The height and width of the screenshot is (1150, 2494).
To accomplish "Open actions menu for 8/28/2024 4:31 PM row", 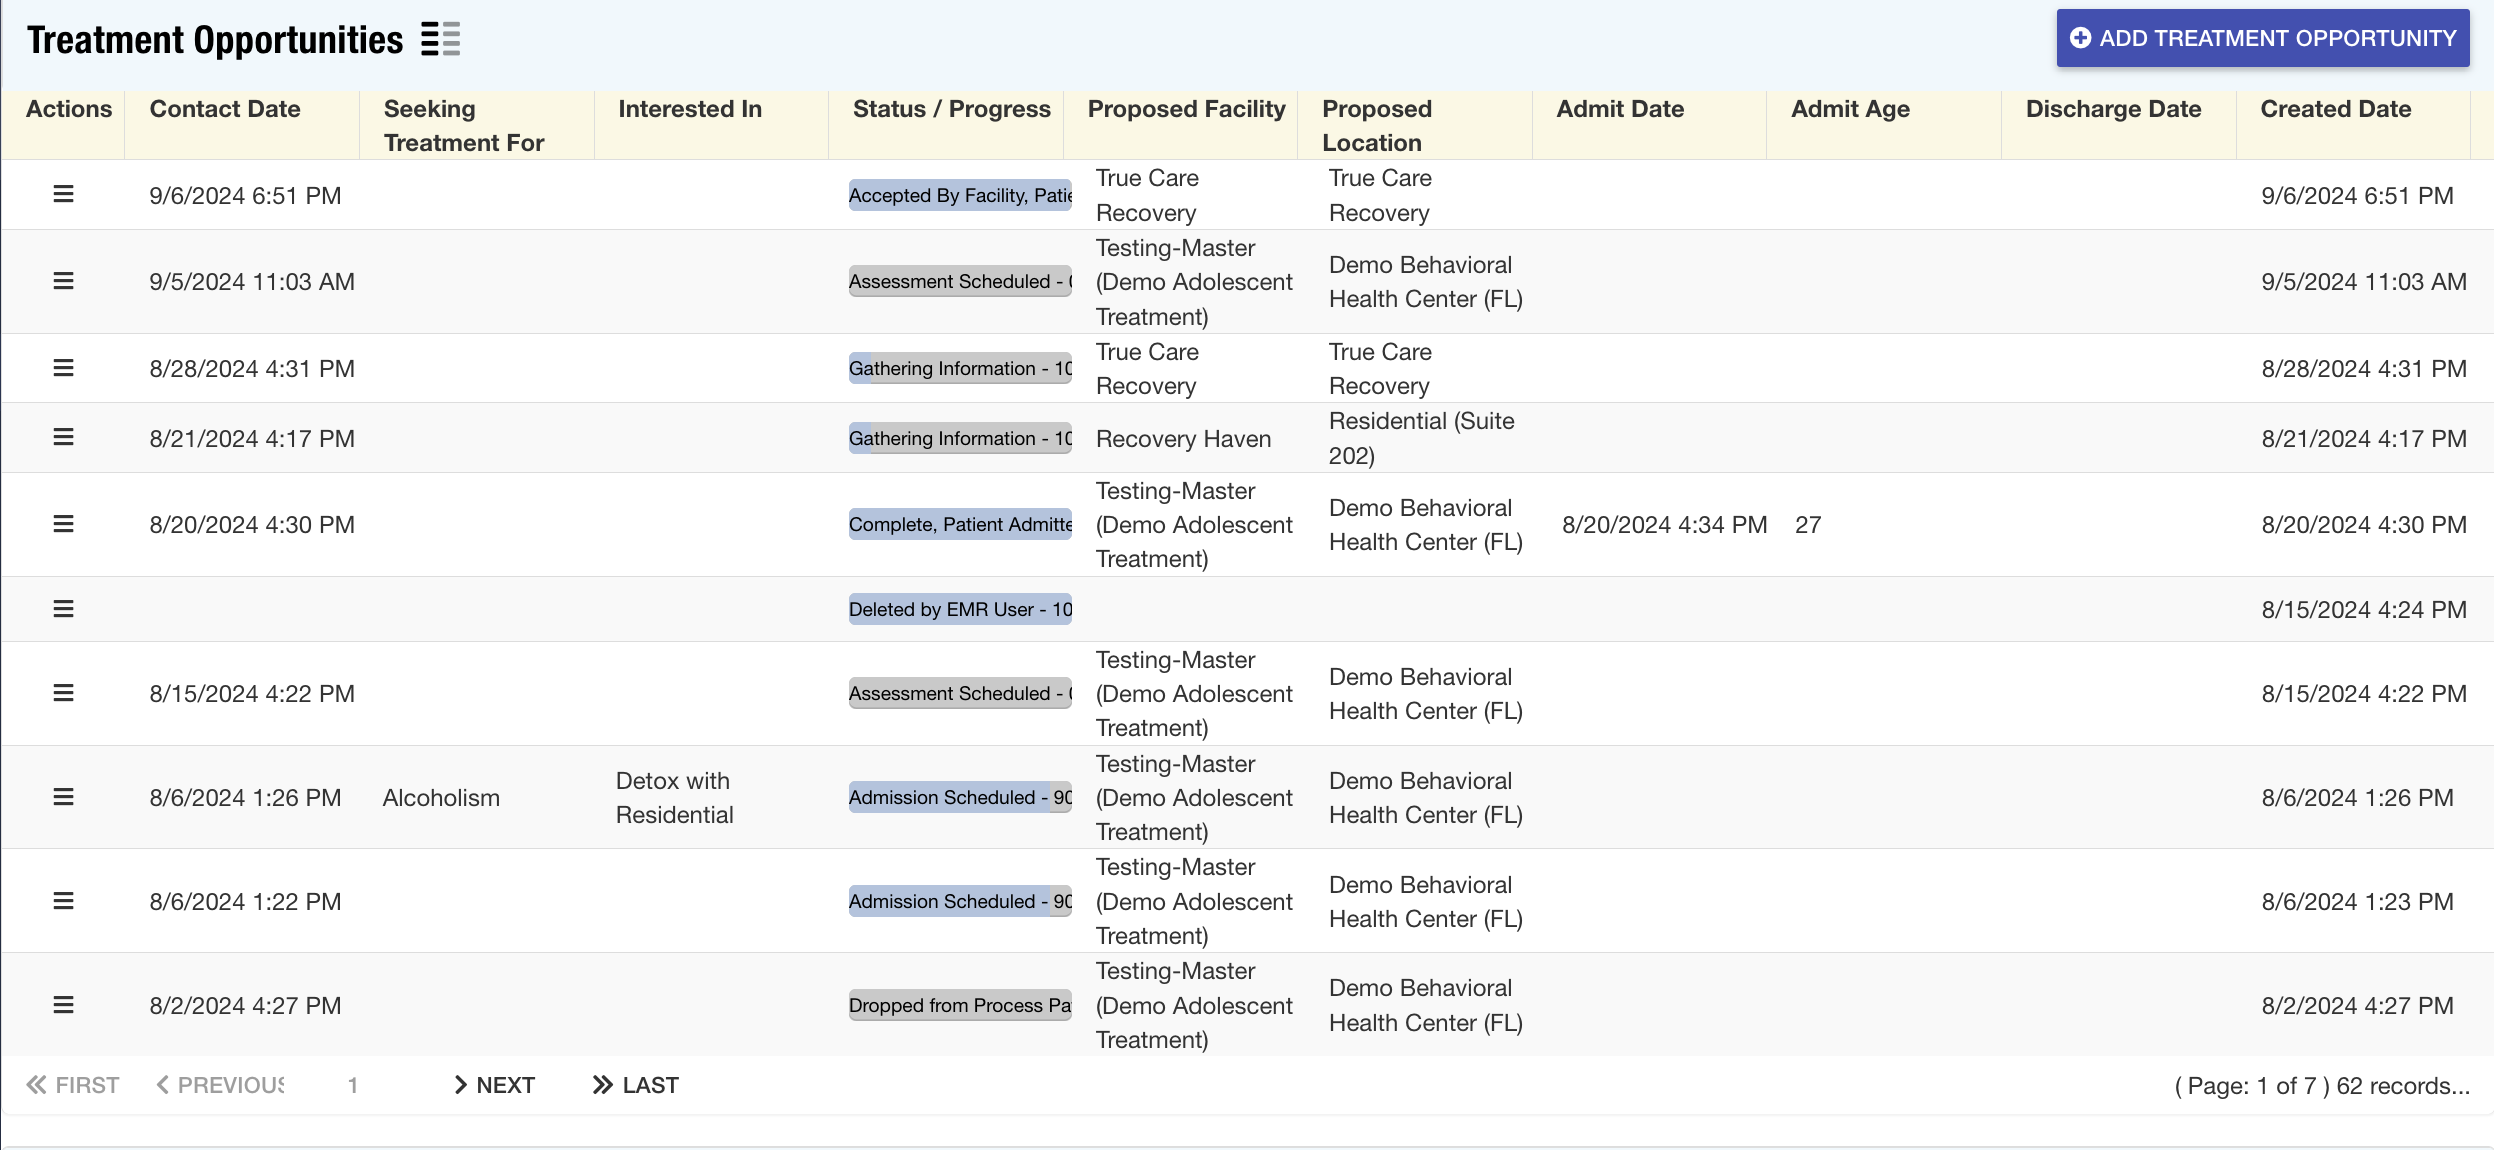I will [x=63, y=368].
